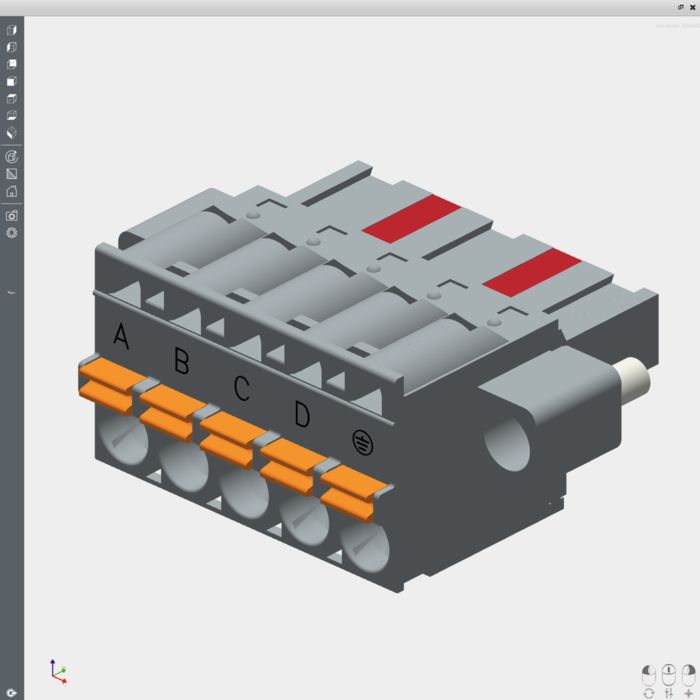
Task: Click the second cube view icon
Action: coord(12,47)
